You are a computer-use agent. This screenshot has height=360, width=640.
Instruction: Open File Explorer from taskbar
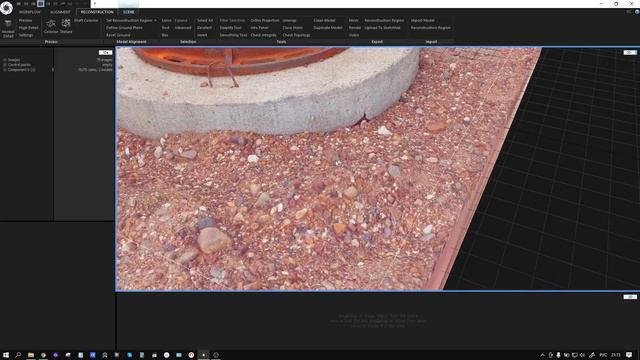coord(31,355)
